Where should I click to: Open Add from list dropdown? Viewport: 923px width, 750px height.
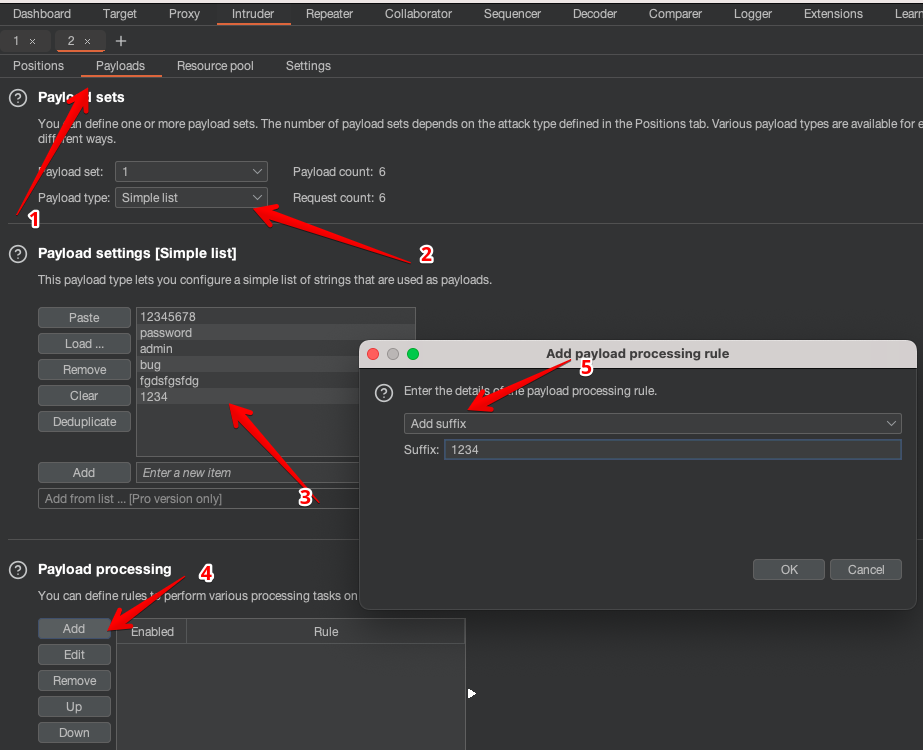tap(198, 499)
